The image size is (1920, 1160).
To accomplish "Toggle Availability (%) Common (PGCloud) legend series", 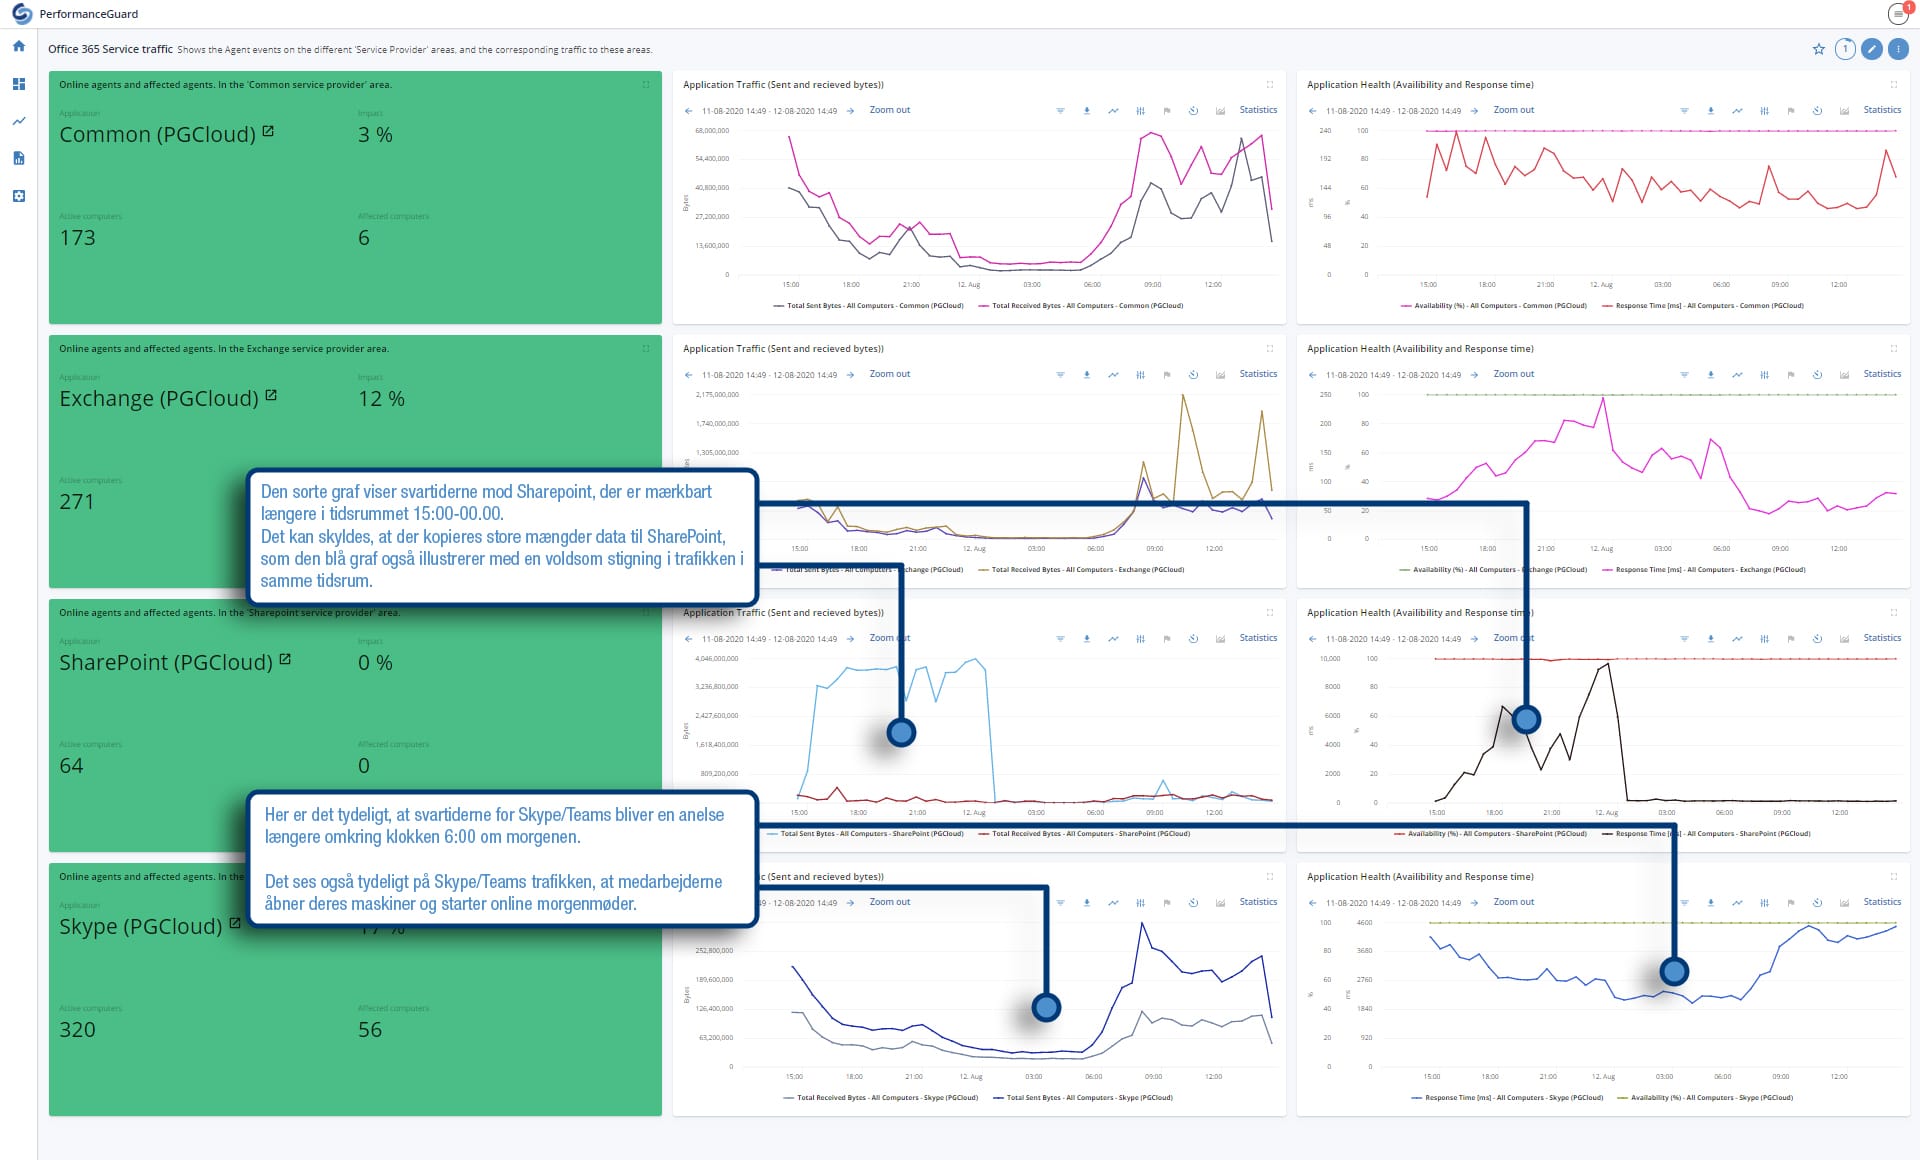I will point(1494,306).
